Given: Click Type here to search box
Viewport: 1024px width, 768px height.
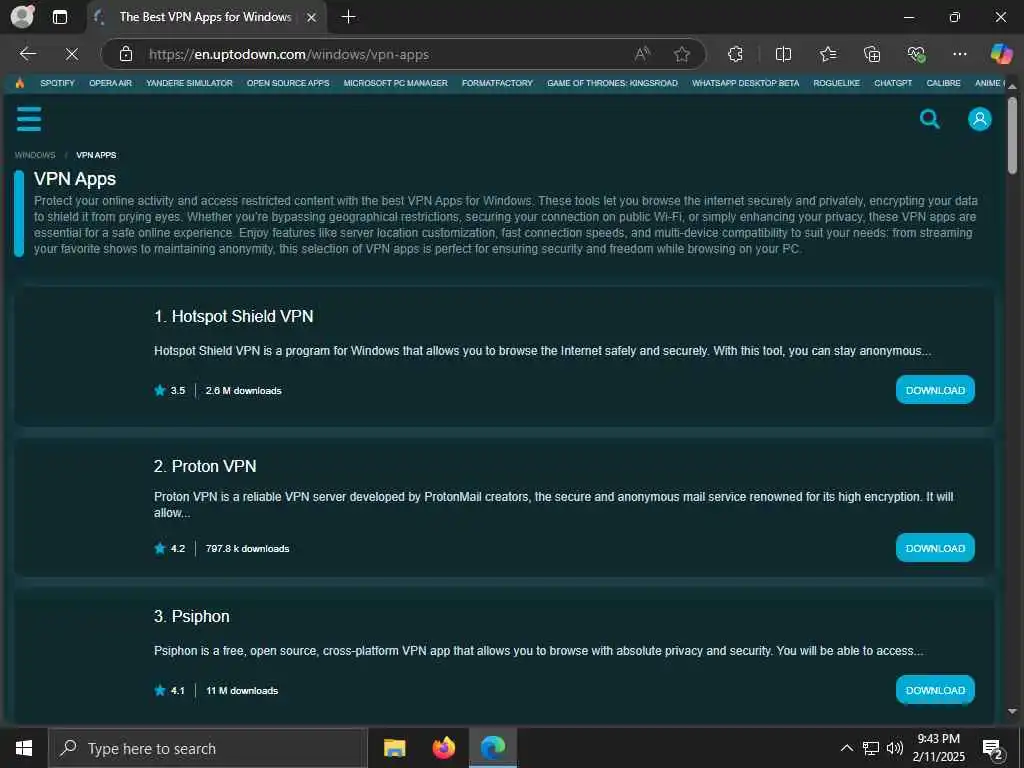Looking at the screenshot, I should point(208,748).
